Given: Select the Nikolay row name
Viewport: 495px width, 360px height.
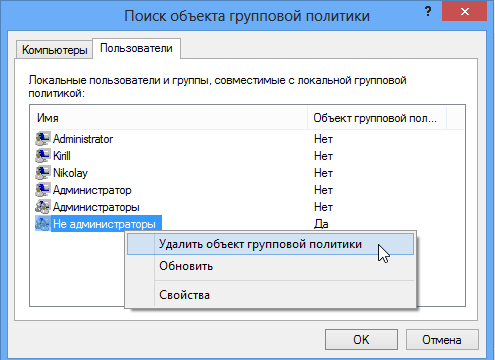Looking at the screenshot, I should click(x=70, y=173).
